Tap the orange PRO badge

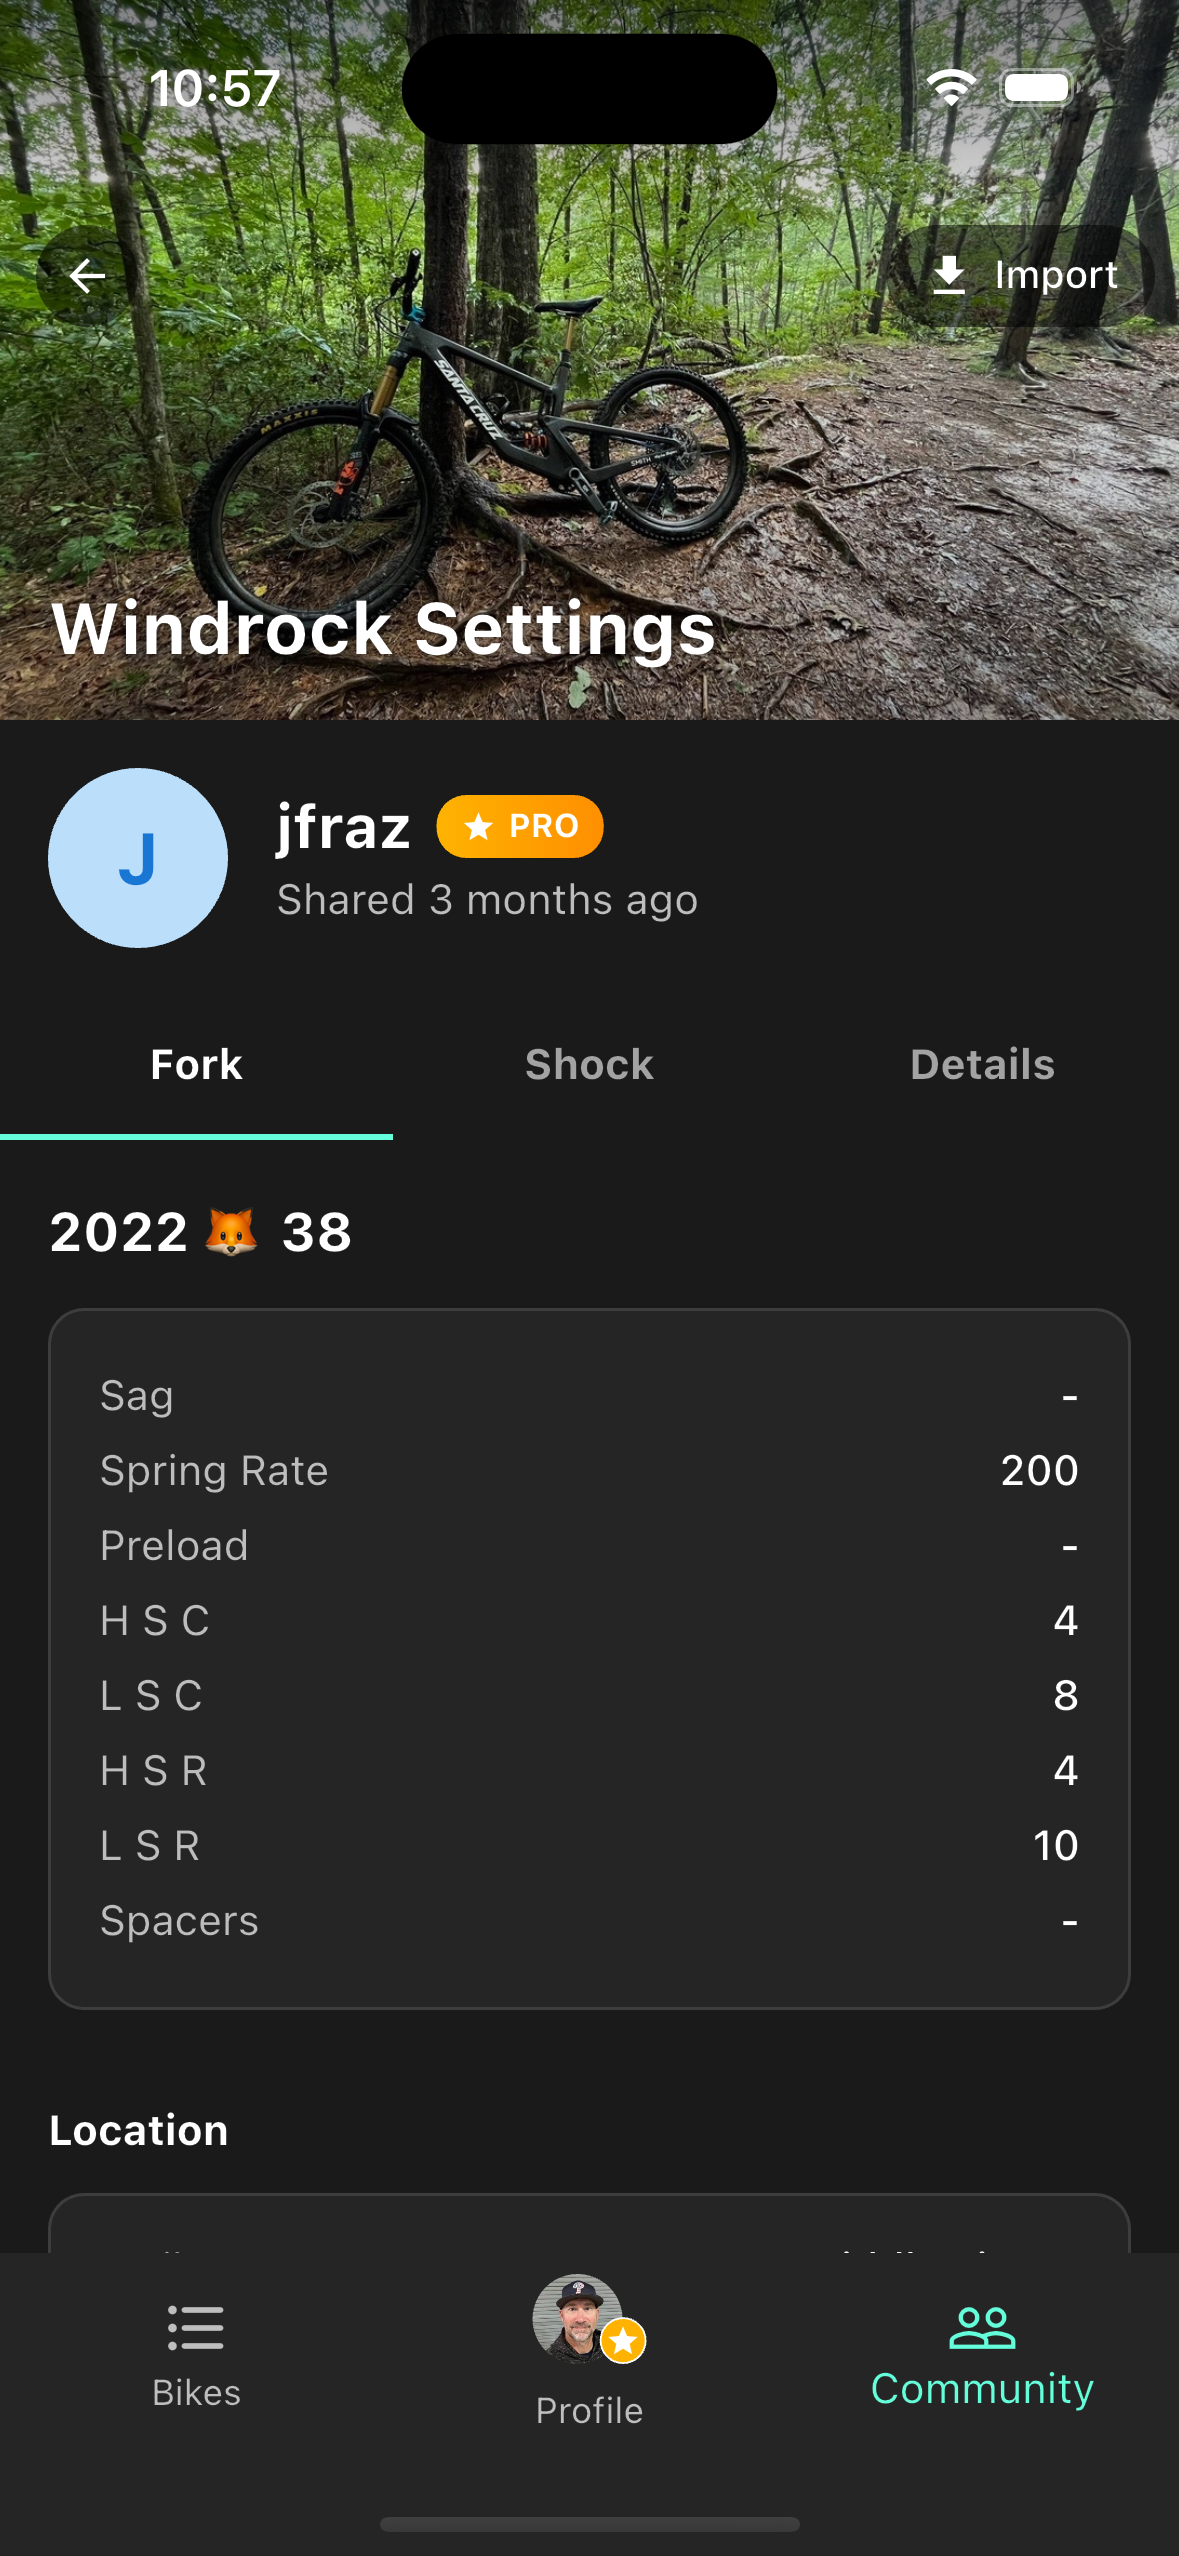coord(520,826)
